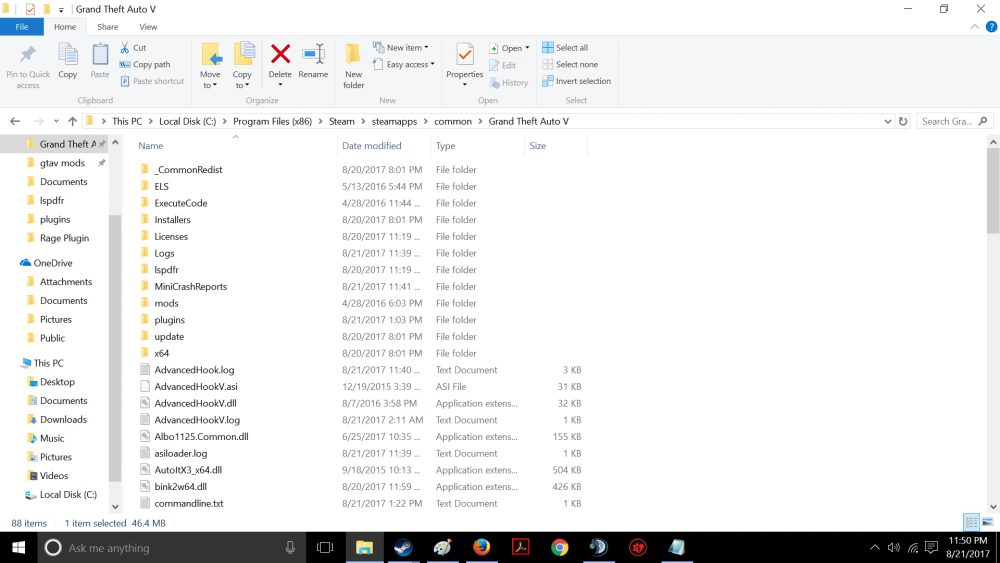Click Select none in the ribbon
The image size is (1000, 563).
coord(570,64)
